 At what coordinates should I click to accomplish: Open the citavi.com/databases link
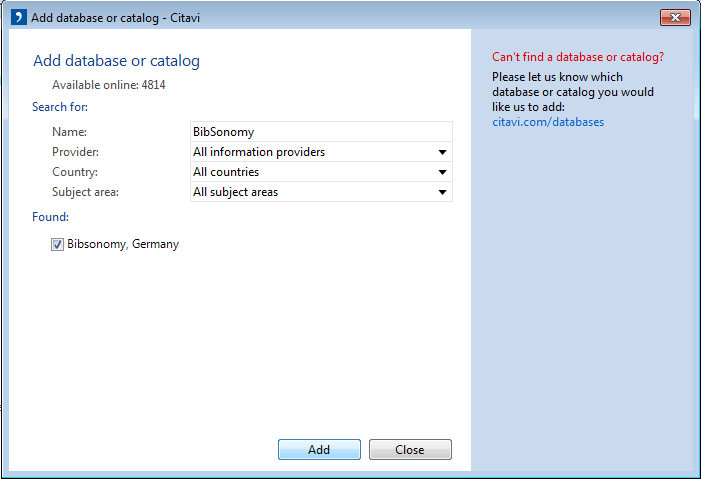[548, 122]
